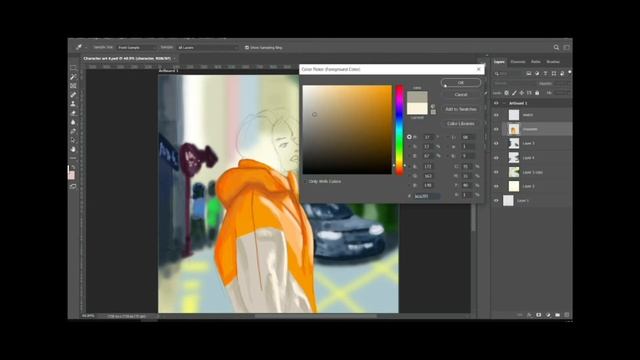Click the add layer style fx icon

[529, 315]
